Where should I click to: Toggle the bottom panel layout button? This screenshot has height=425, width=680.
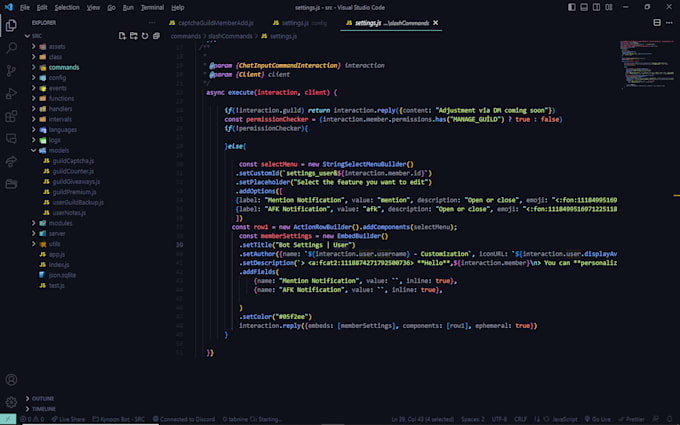click(584, 7)
